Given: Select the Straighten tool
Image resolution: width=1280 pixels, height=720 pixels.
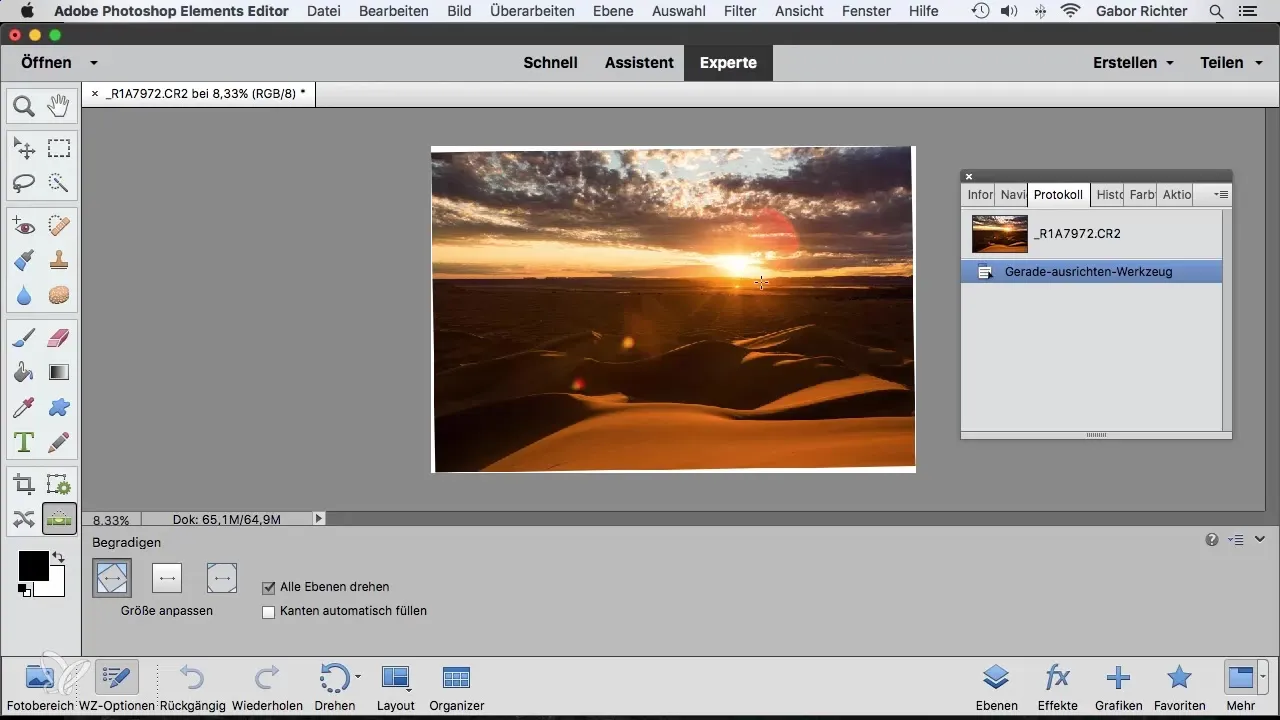Looking at the screenshot, I should (59, 519).
